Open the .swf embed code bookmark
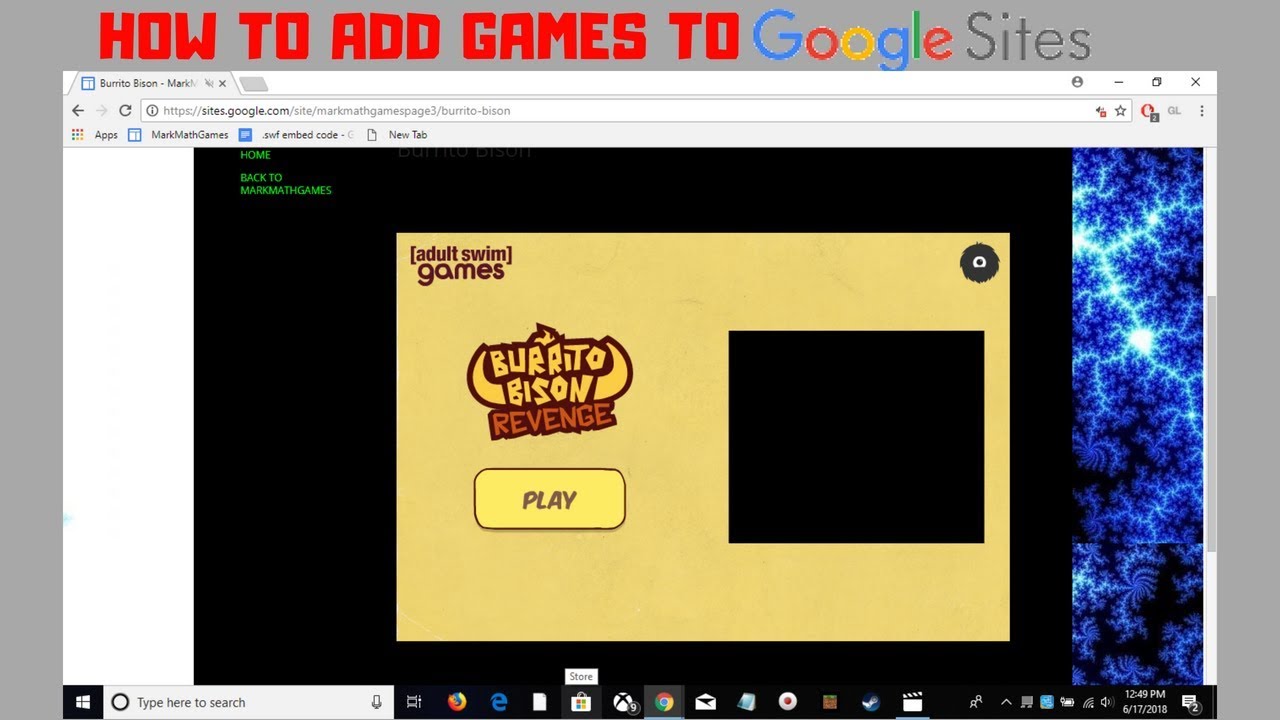The width and height of the screenshot is (1280, 720). [x=296, y=135]
